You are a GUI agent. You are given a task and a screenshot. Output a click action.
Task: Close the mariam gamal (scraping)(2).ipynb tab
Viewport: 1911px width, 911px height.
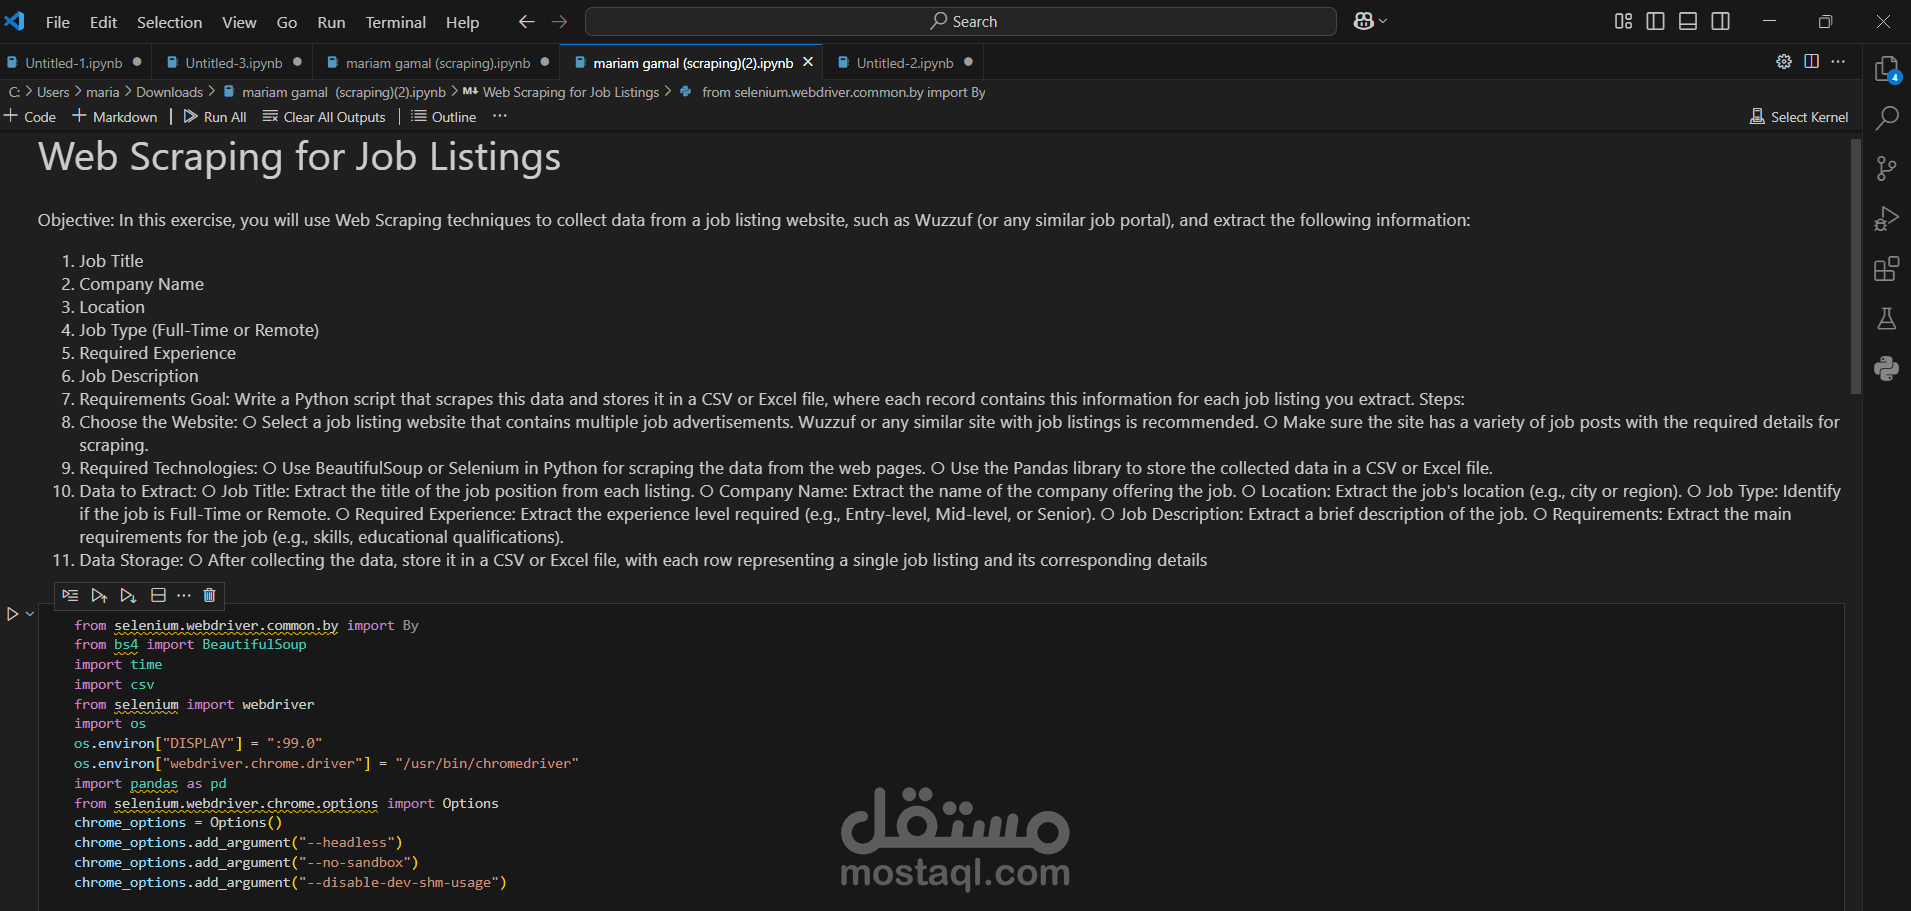tap(808, 62)
